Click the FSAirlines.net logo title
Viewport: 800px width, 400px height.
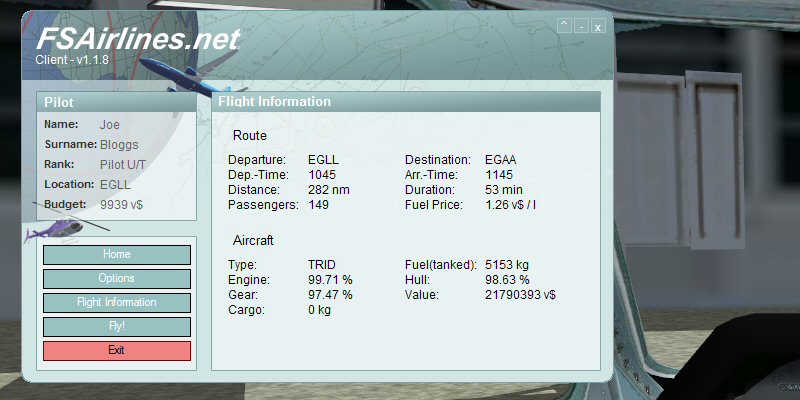point(138,38)
